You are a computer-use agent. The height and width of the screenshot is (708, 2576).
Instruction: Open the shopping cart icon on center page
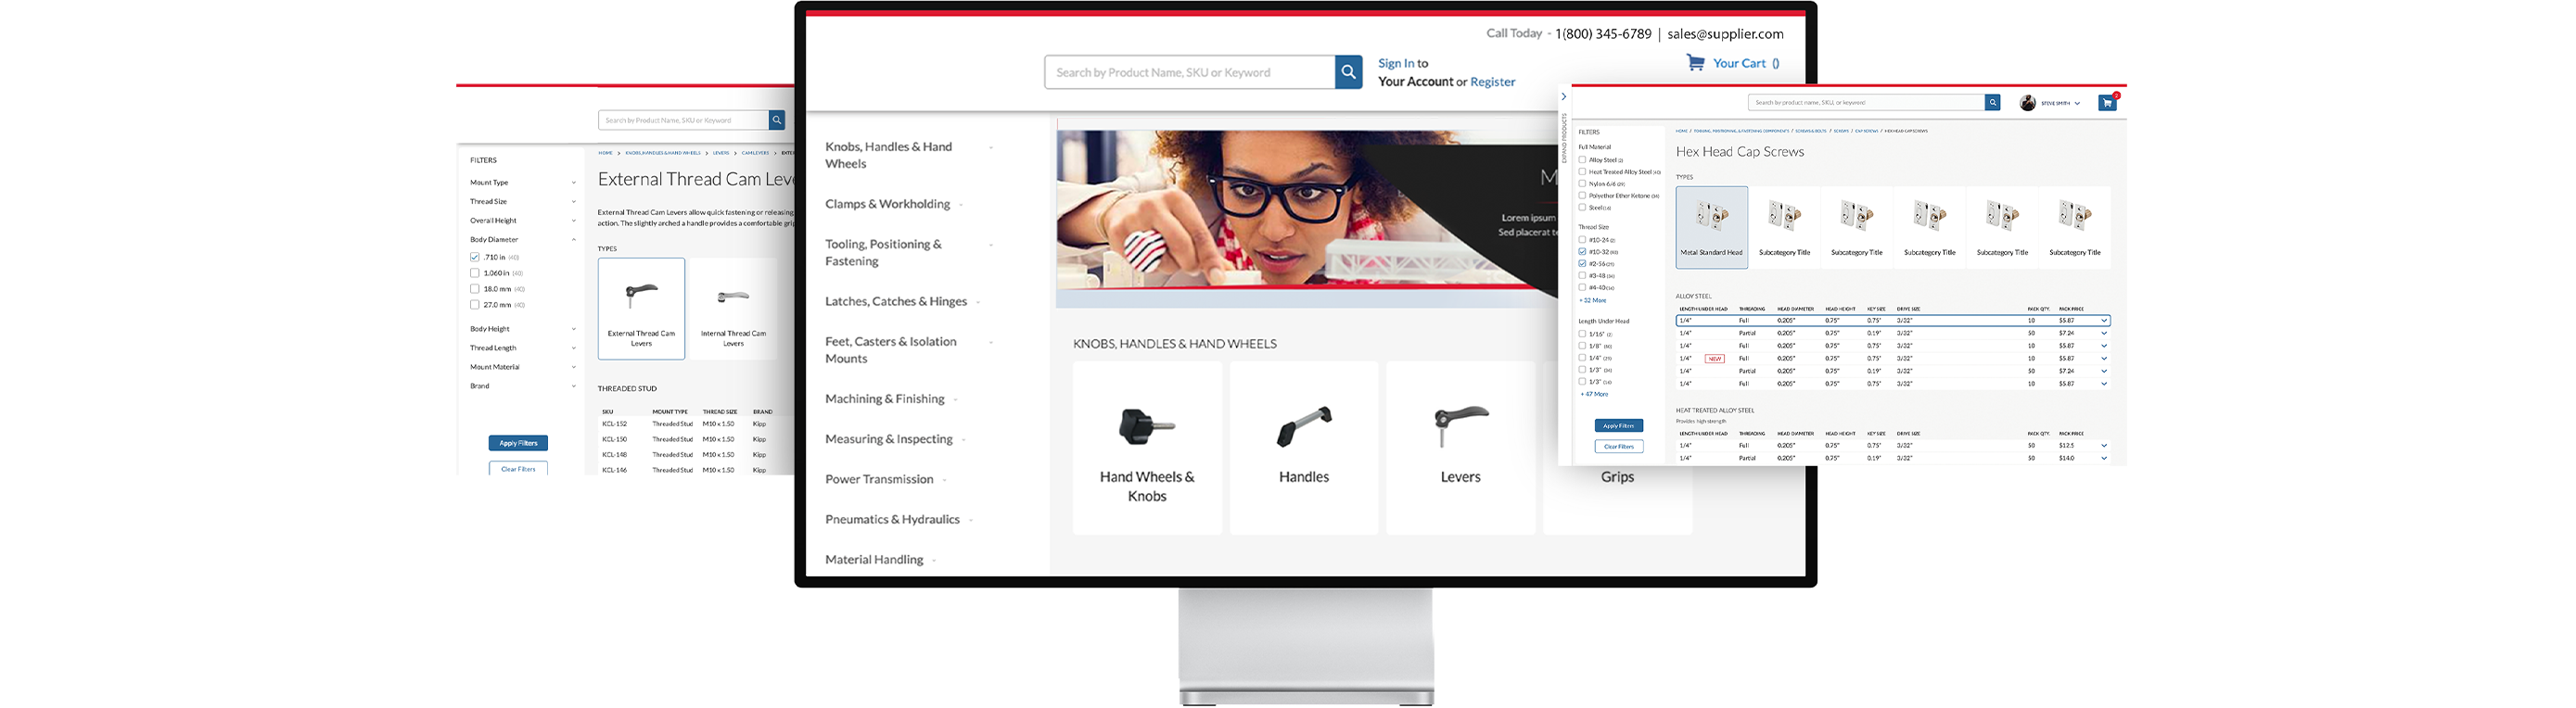[1695, 62]
